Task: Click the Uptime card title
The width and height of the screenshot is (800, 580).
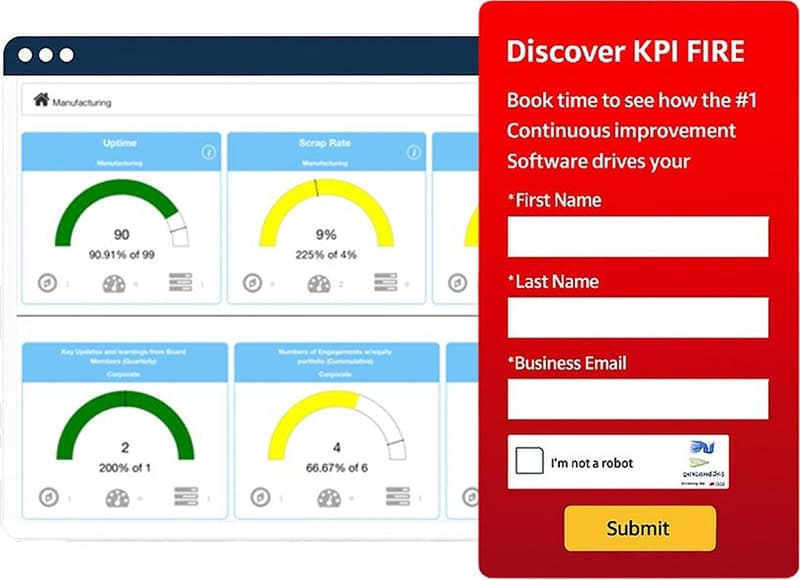Action: [x=119, y=143]
